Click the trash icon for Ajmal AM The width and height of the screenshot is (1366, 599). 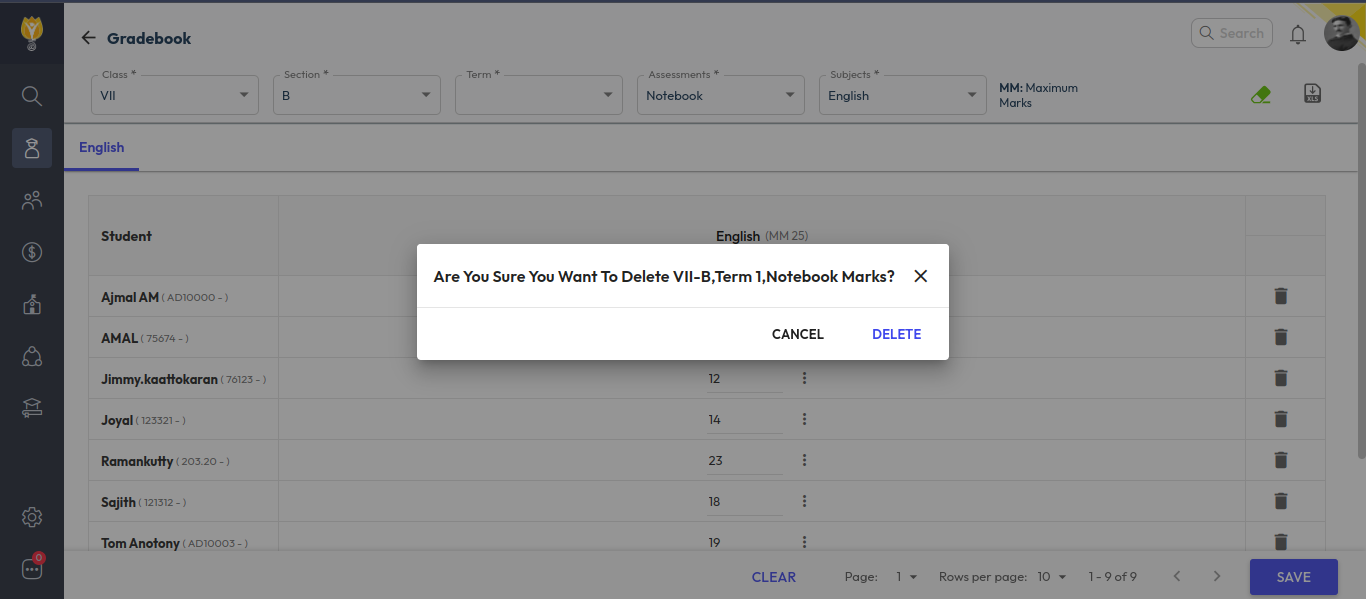pyautogui.click(x=1280, y=296)
